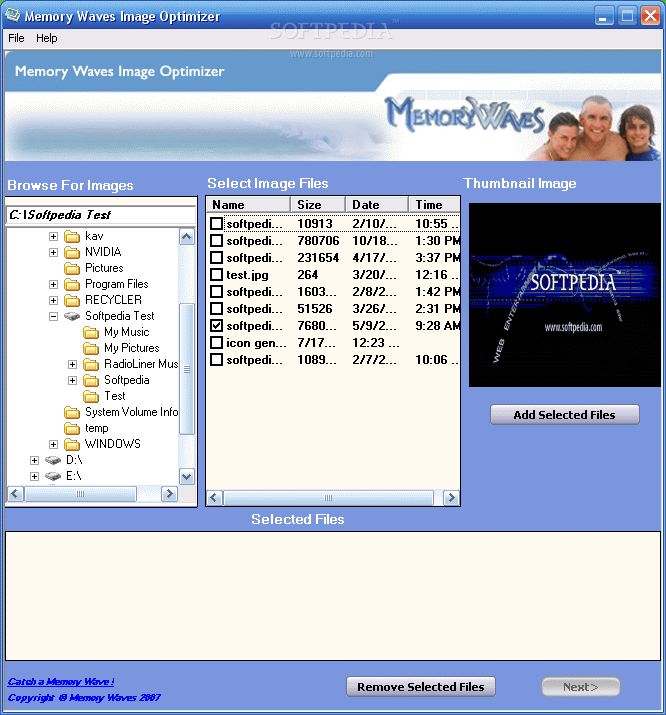Expand the kav folder node
The image size is (666, 715).
point(53,236)
